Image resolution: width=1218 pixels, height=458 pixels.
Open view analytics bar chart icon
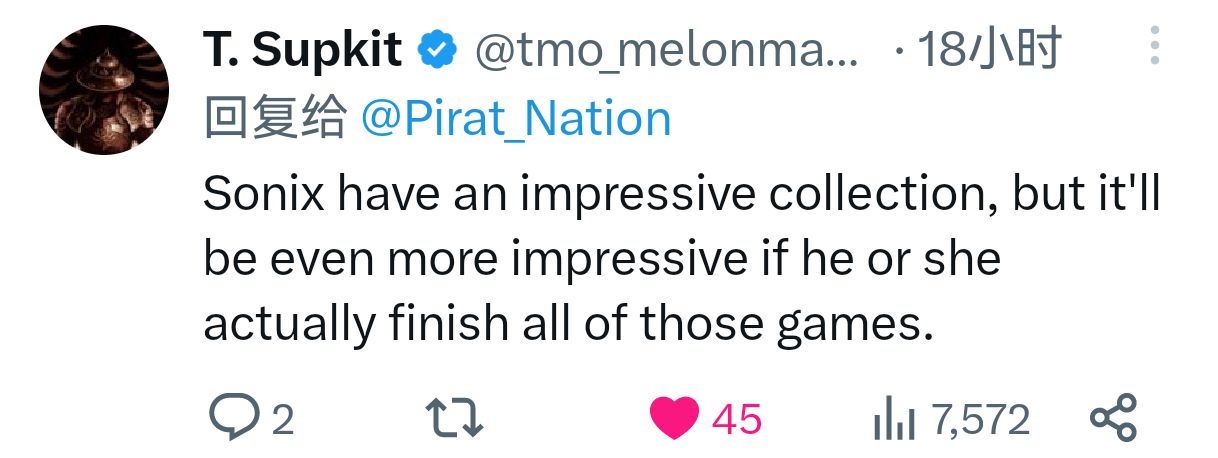tap(894, 419)
